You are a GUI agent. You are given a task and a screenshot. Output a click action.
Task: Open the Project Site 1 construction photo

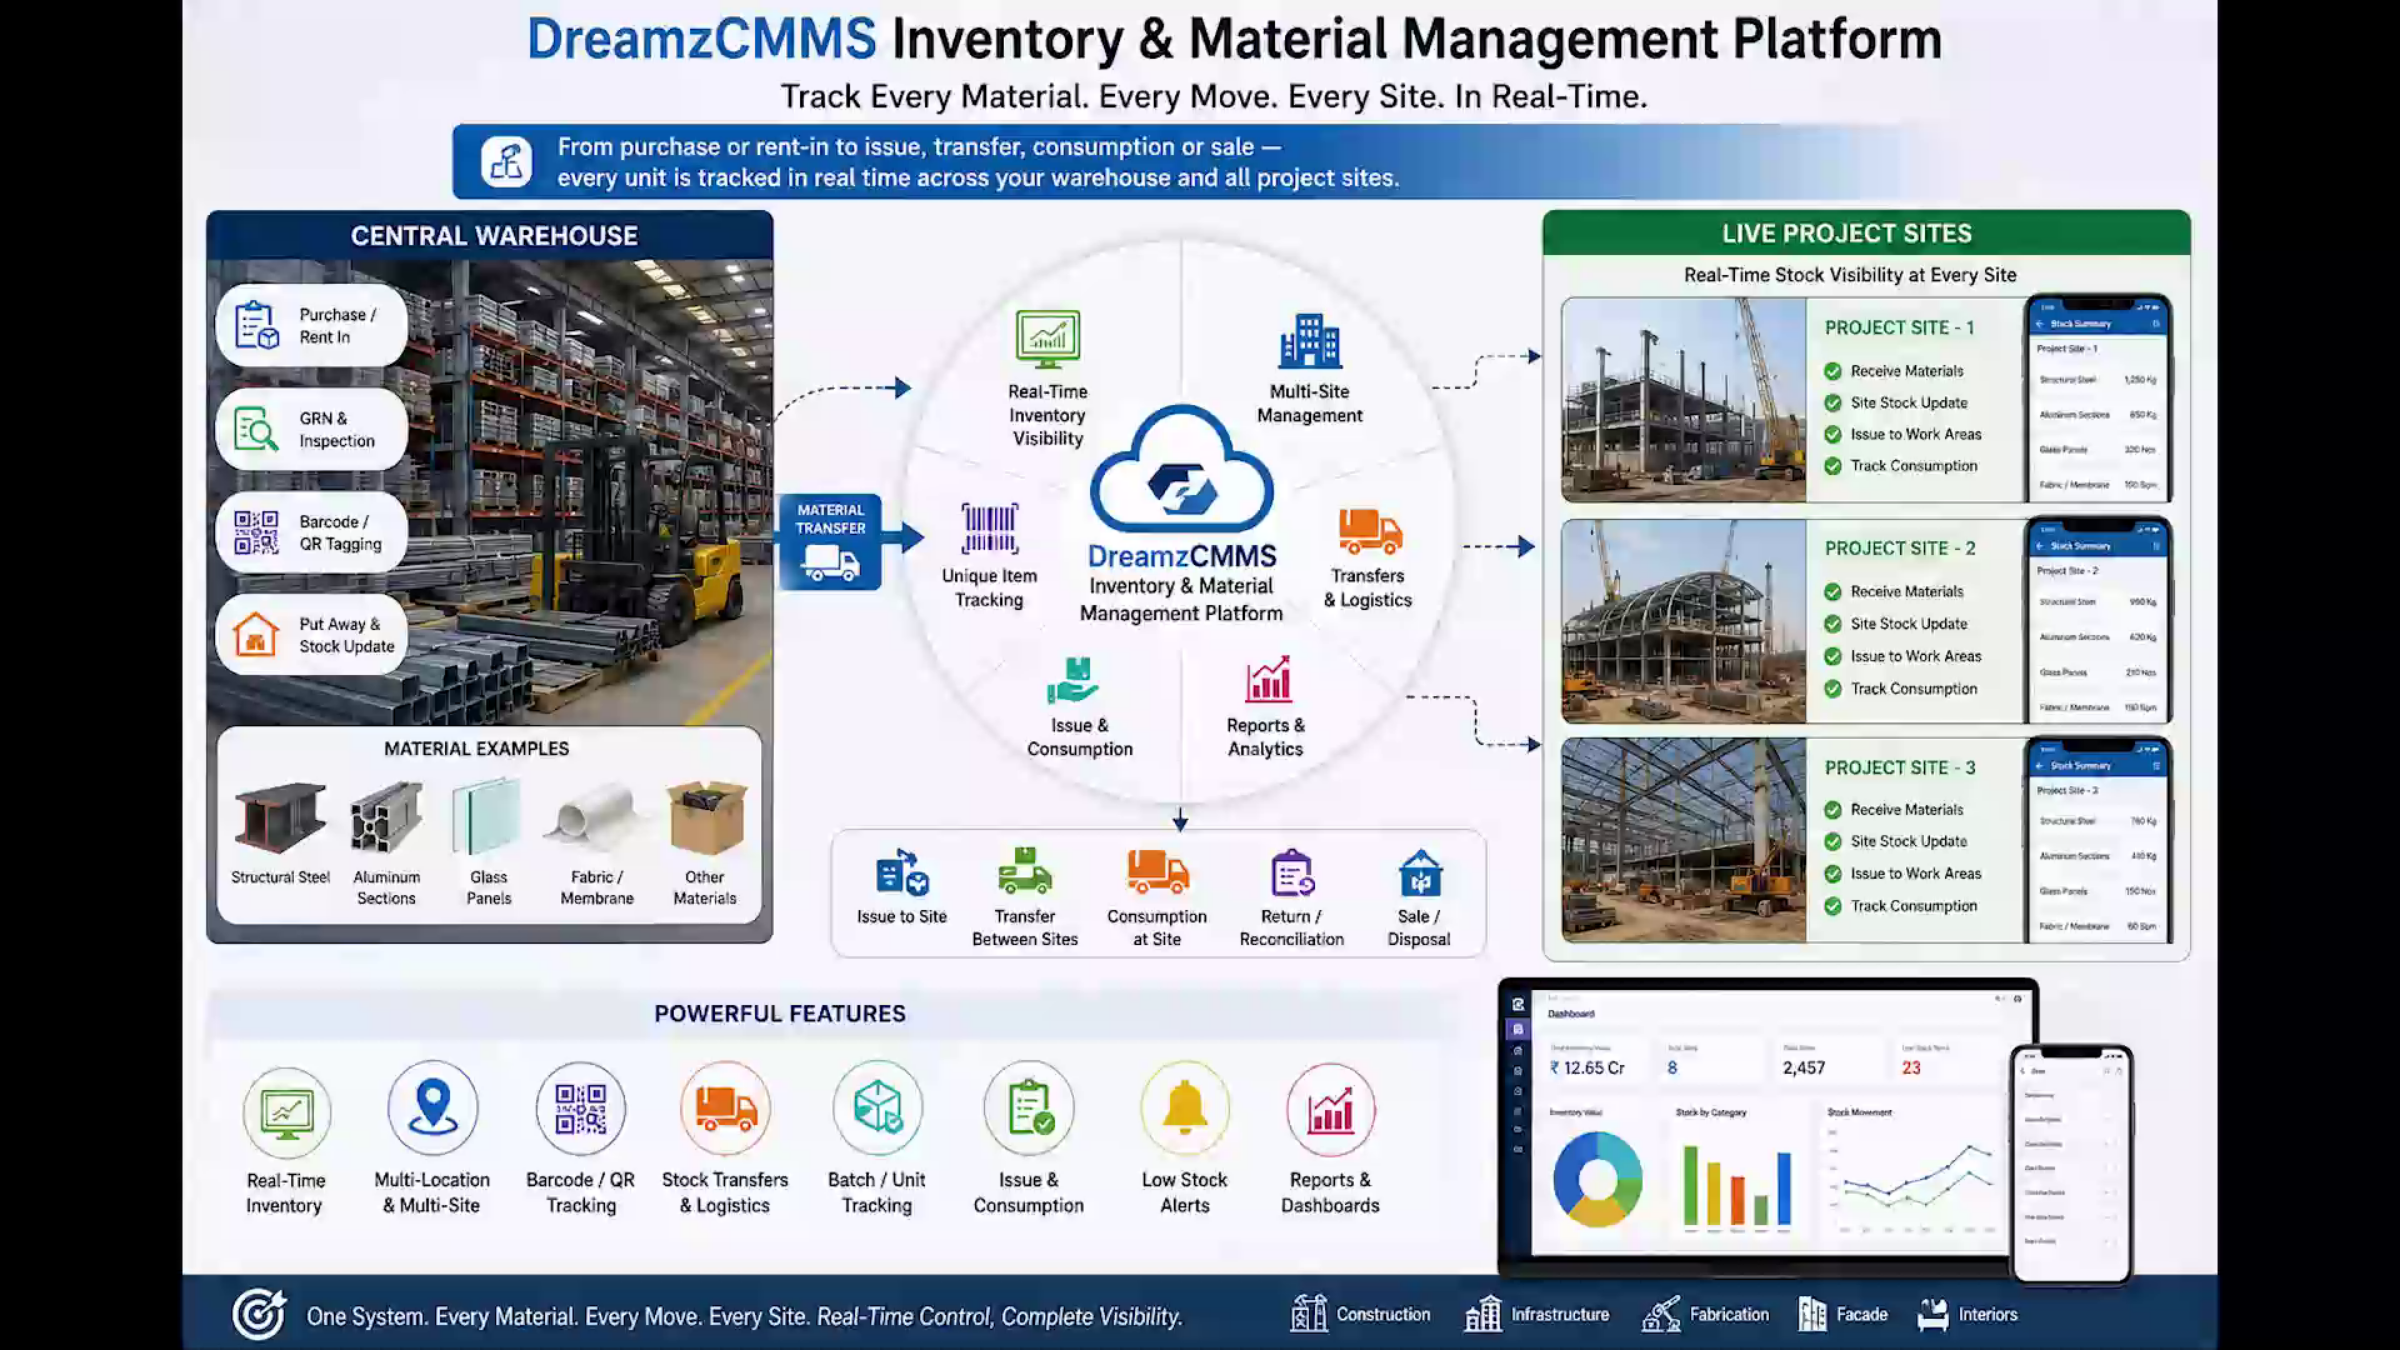click(x=1684, y=400)
